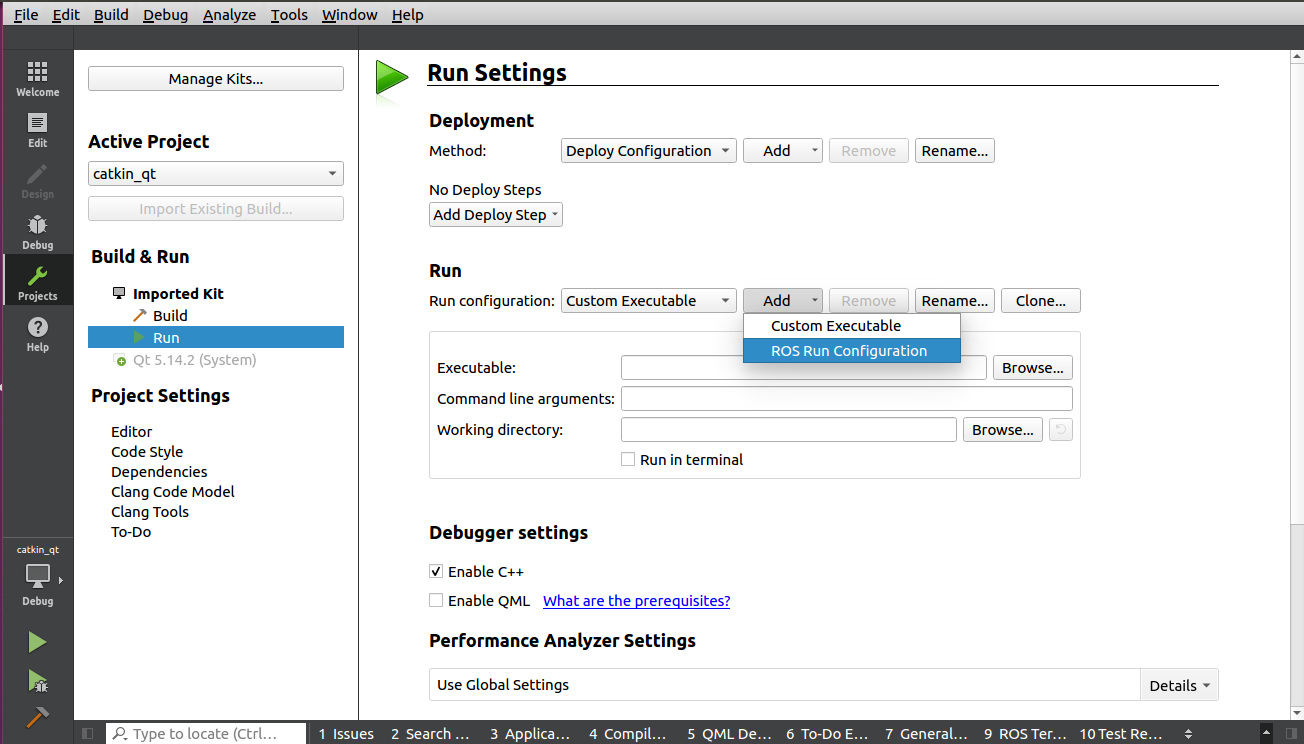Open the Custom Executable run configuration dropdown
Viewport: 1304px width, 744px height.
[649, 301]
